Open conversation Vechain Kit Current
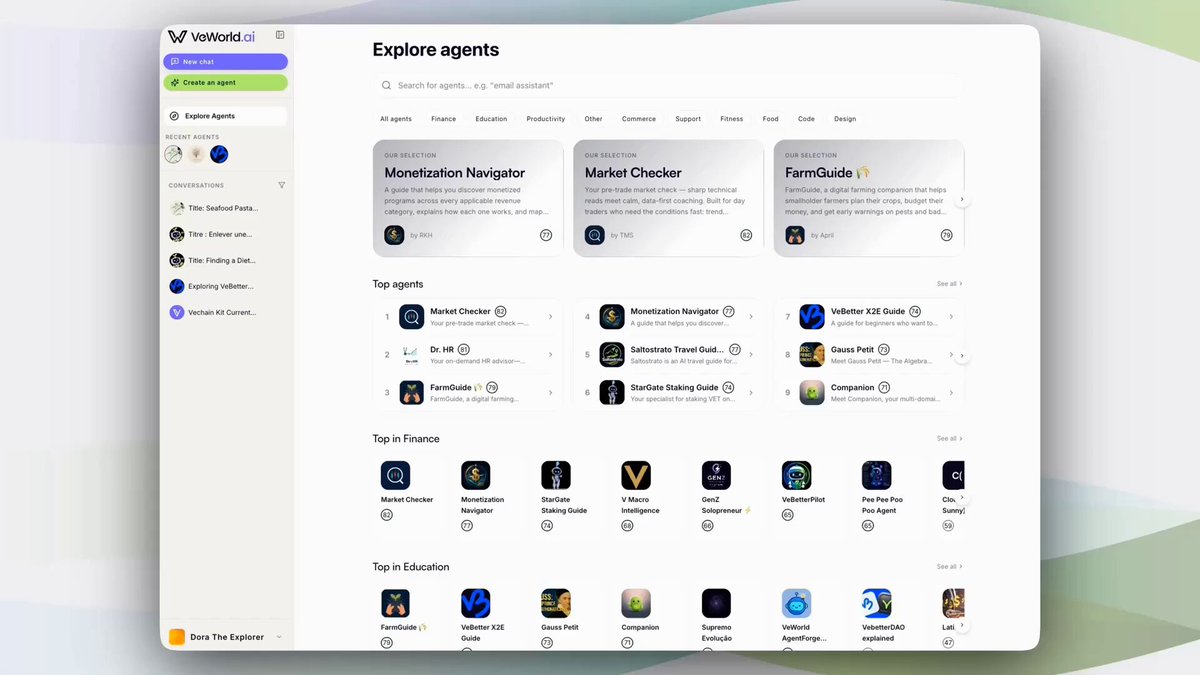The width and height of the screenshot is (1200, 675). click(226, 312)
